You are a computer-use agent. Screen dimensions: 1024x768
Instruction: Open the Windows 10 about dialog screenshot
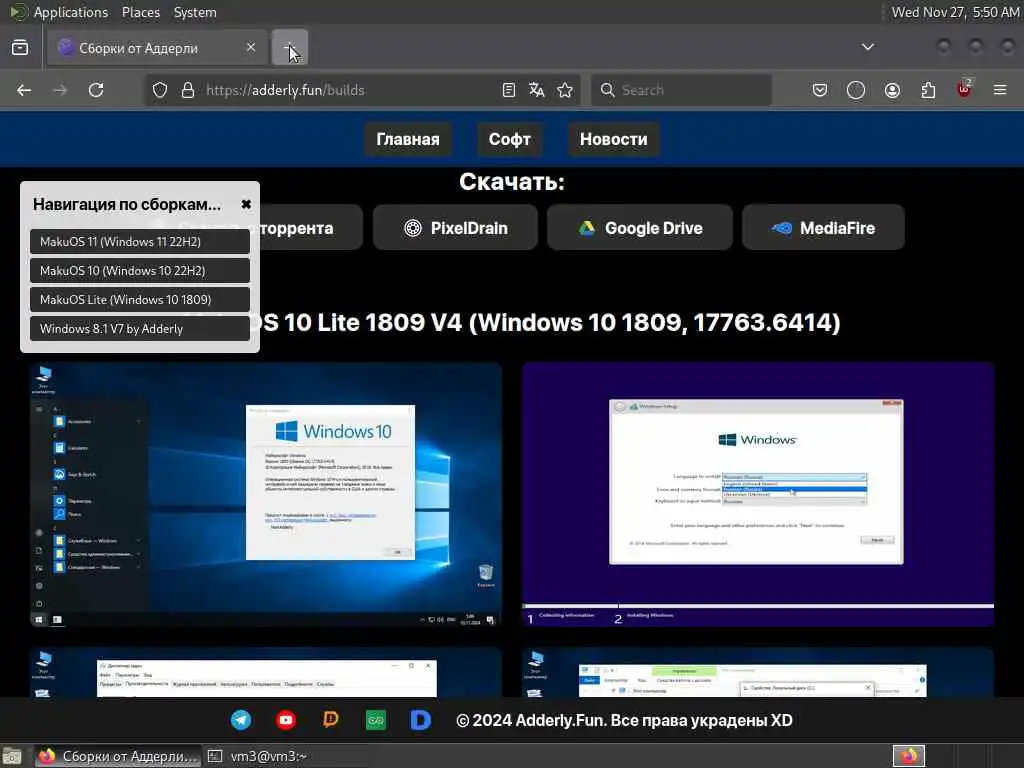coord(266,495)
